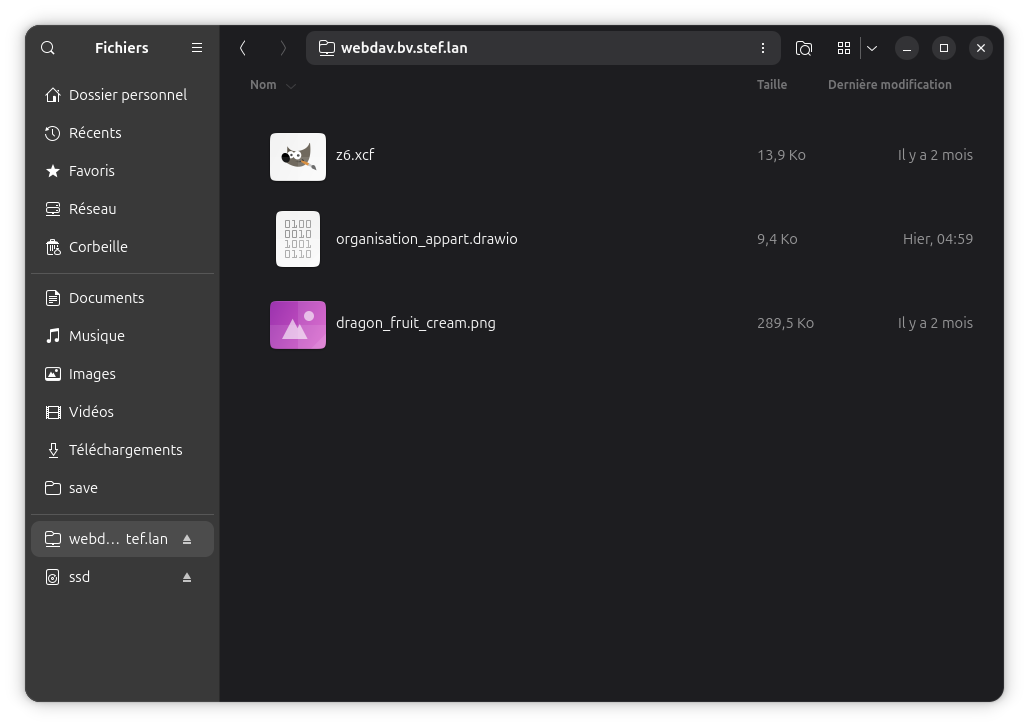
Task: Go to Documents folder
Action: point(123,298)
